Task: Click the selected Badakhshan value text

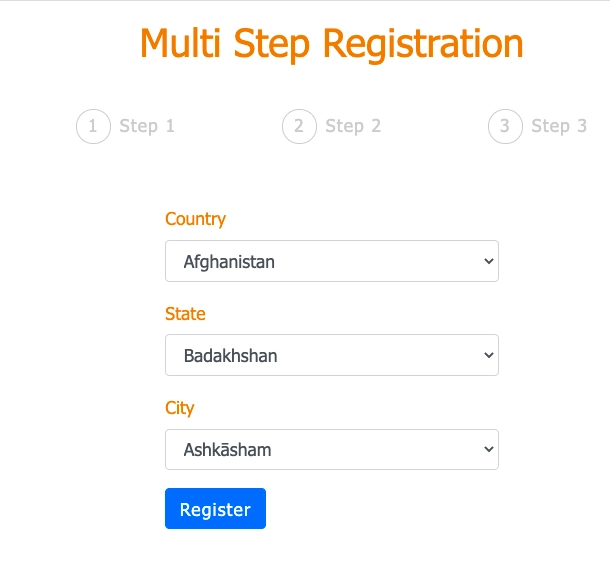Action: pos(230,356)
